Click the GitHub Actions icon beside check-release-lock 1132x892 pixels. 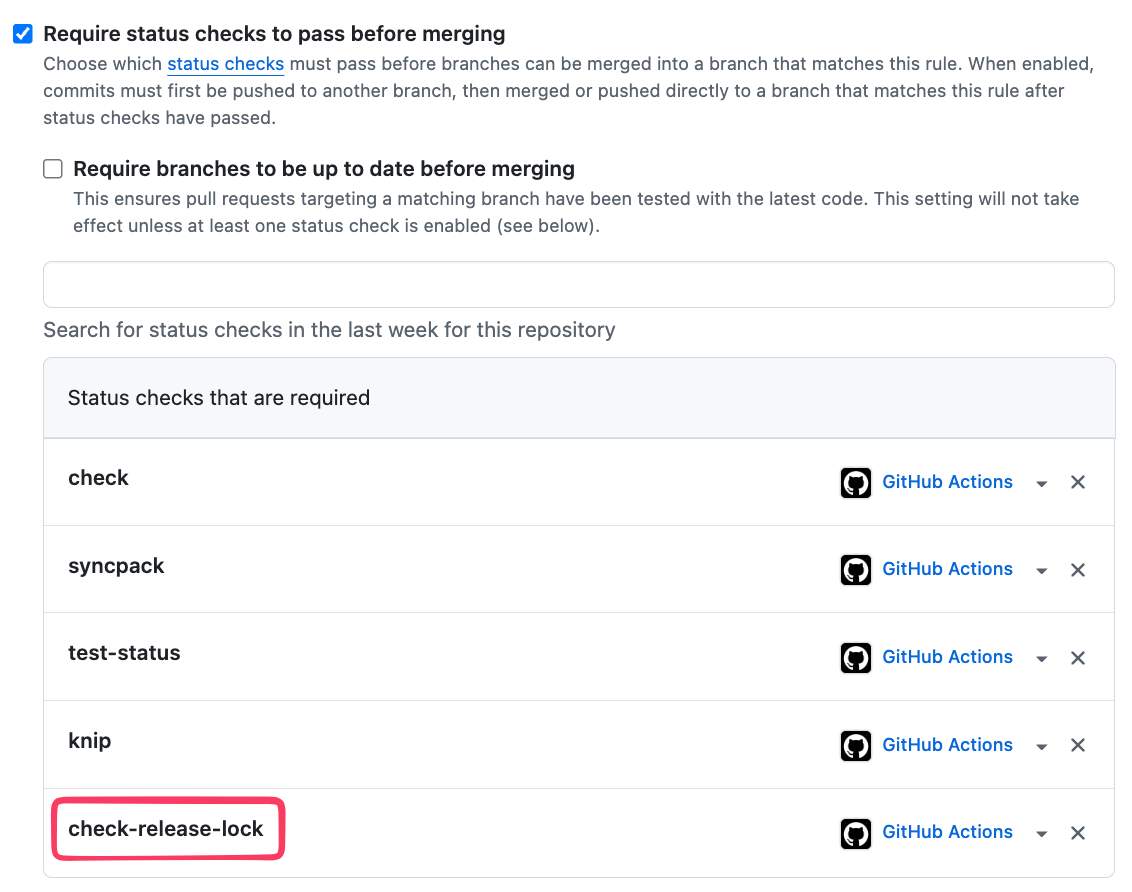pyautogui.click(x=856, y=832)
